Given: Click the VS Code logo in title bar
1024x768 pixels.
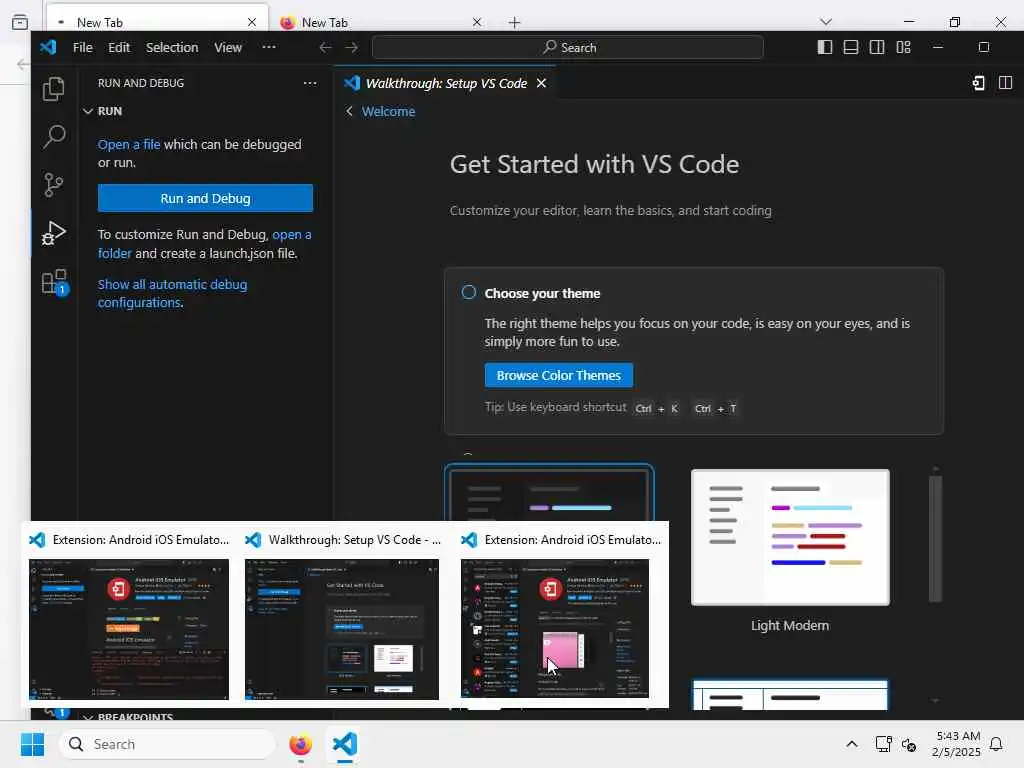Looking at the screenshot, I should pyautogui.click(x=48, y=47).
